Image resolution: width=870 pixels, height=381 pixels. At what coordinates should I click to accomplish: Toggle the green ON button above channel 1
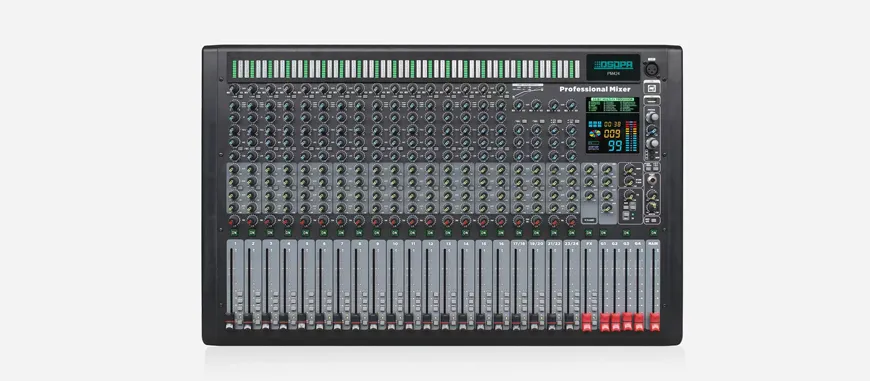tap(235, 233)
